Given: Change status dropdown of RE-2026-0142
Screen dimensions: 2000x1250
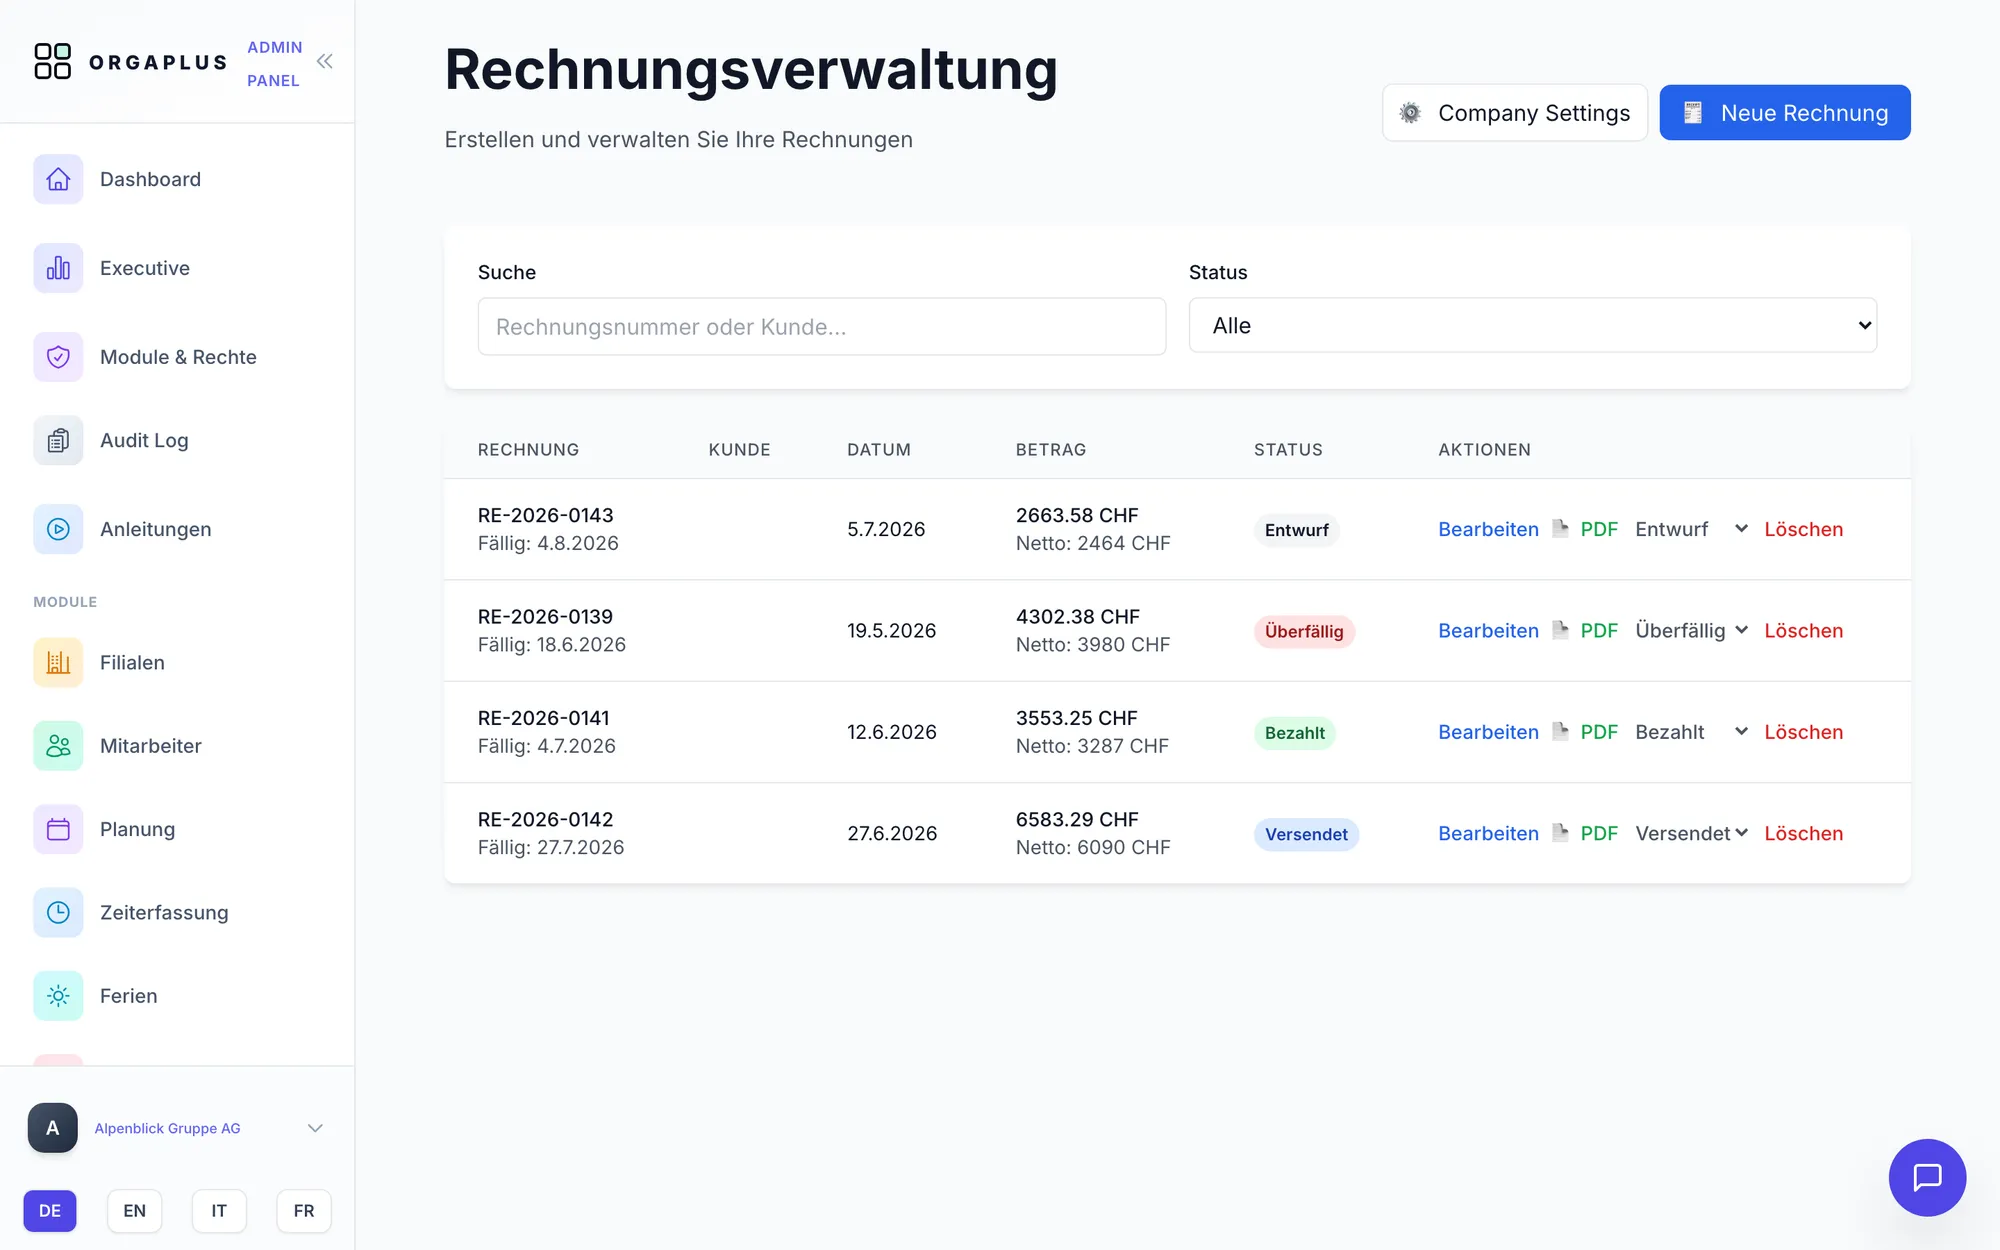Looking at the screenshot, I should [1692, 833].
